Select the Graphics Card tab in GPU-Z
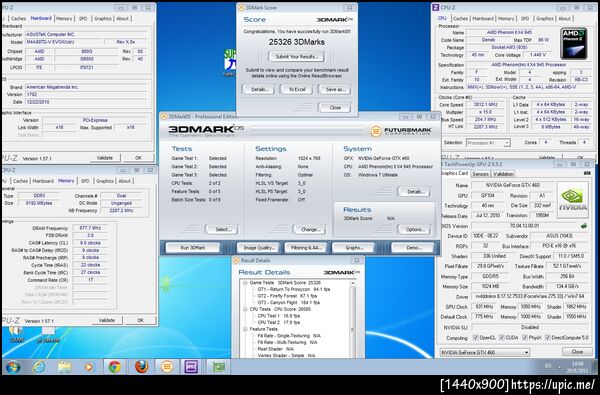600x395 pixels. [455, 173]
